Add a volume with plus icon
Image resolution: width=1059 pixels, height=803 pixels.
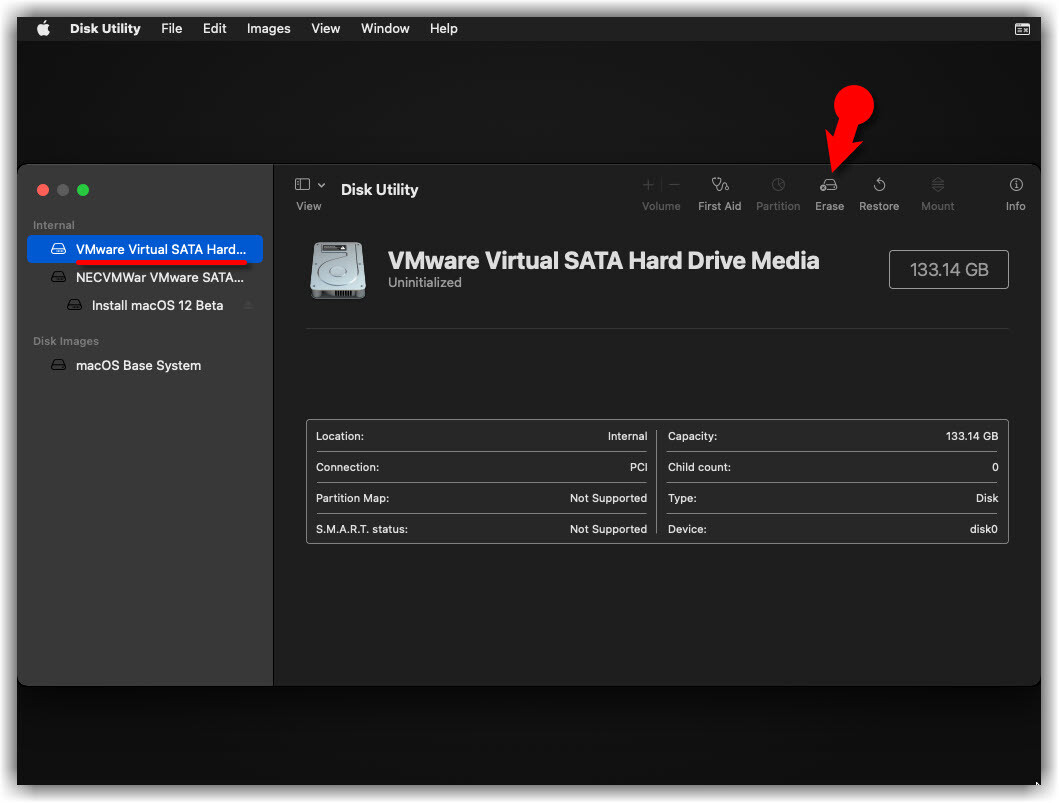pyautogui.click(x=648, y=184)
